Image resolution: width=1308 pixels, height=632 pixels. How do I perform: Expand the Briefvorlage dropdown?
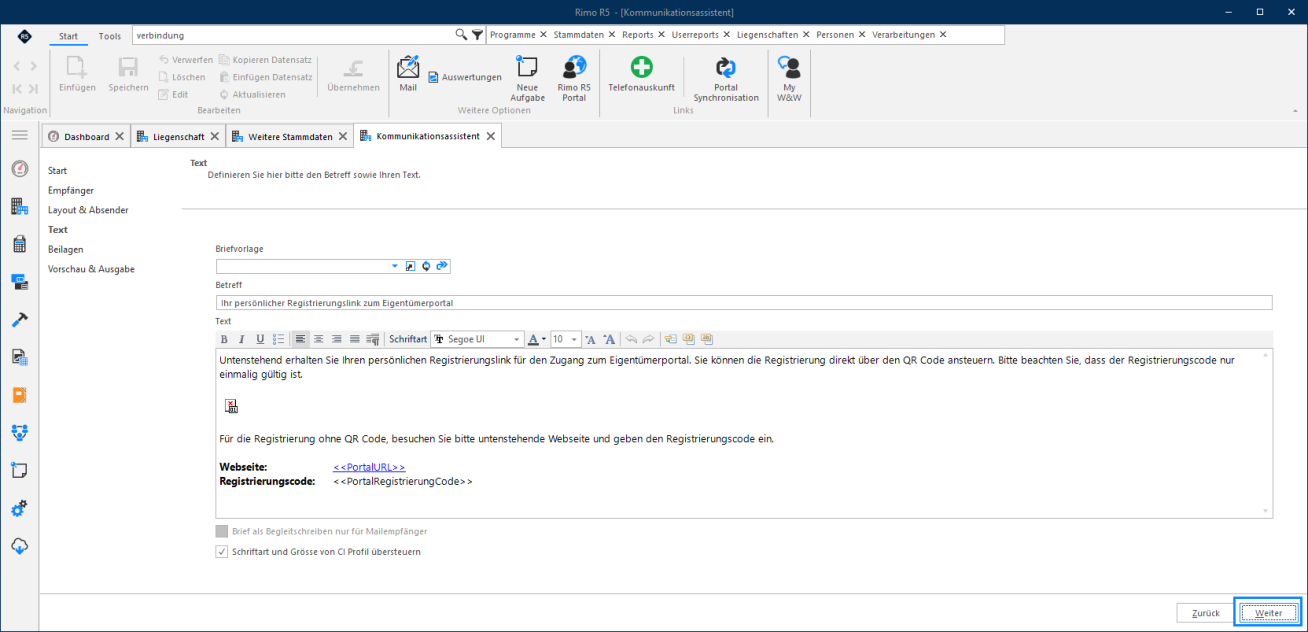pos(395,266)
